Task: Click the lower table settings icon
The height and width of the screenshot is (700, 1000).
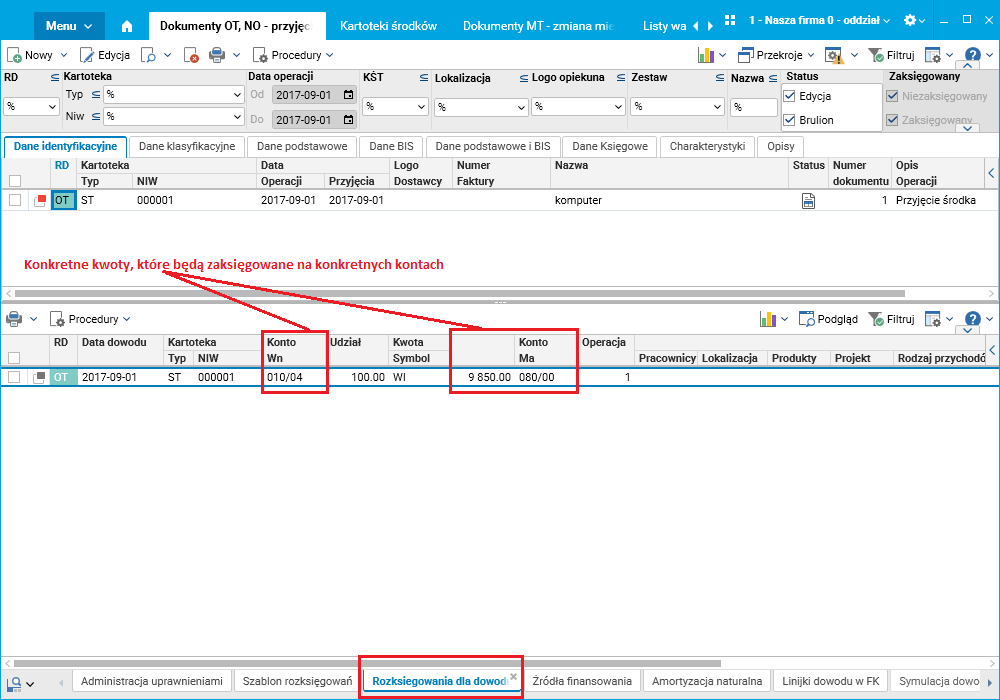Action: click(933, 319)
